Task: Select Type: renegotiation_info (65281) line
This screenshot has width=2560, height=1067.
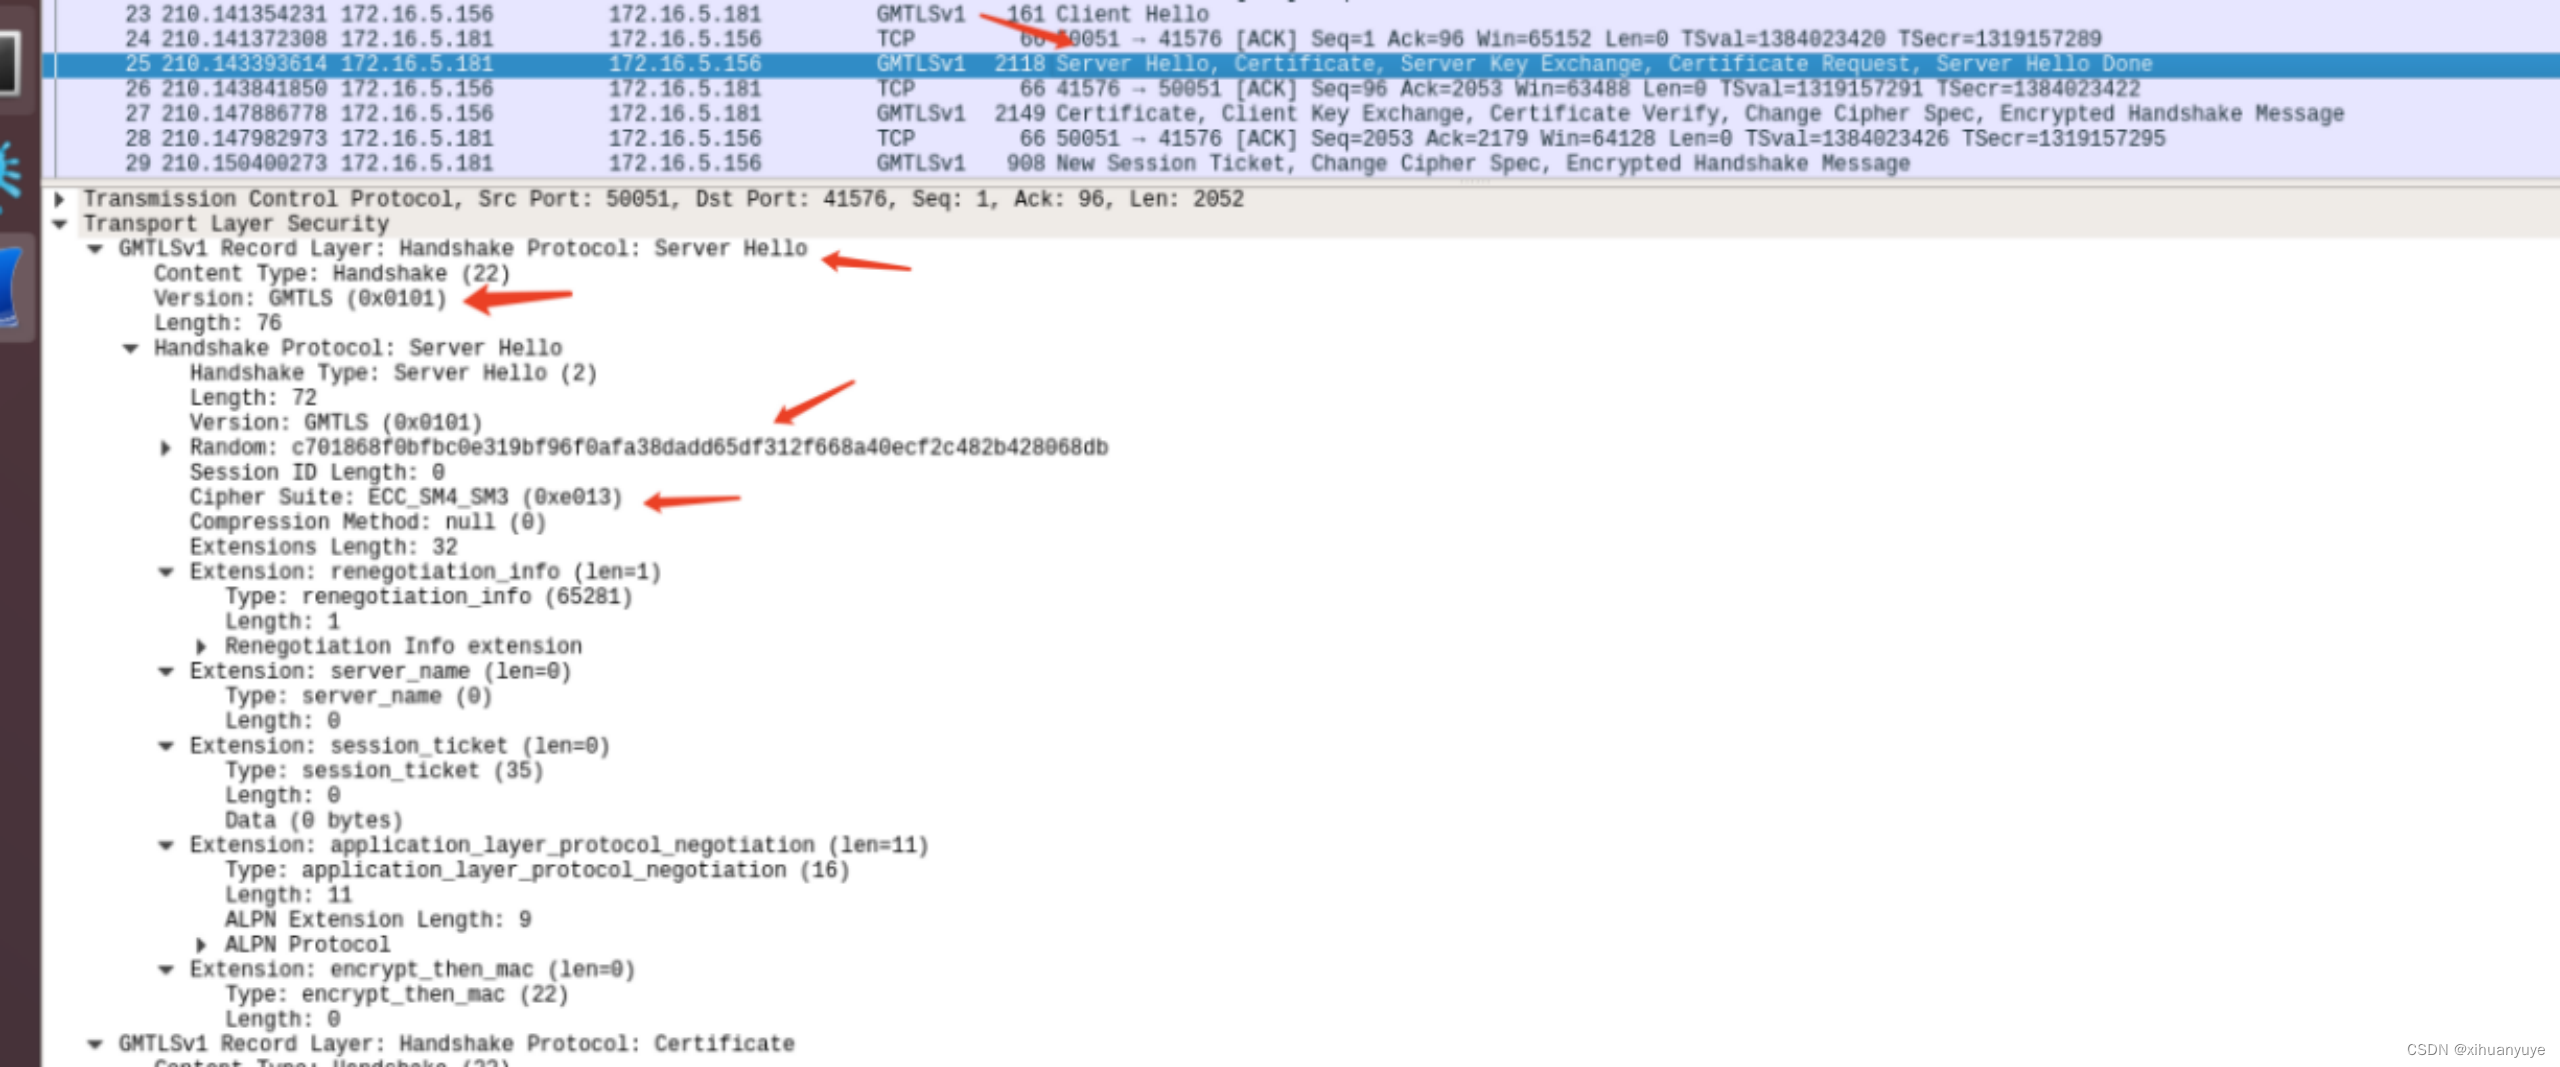Action: coord(429,597)
